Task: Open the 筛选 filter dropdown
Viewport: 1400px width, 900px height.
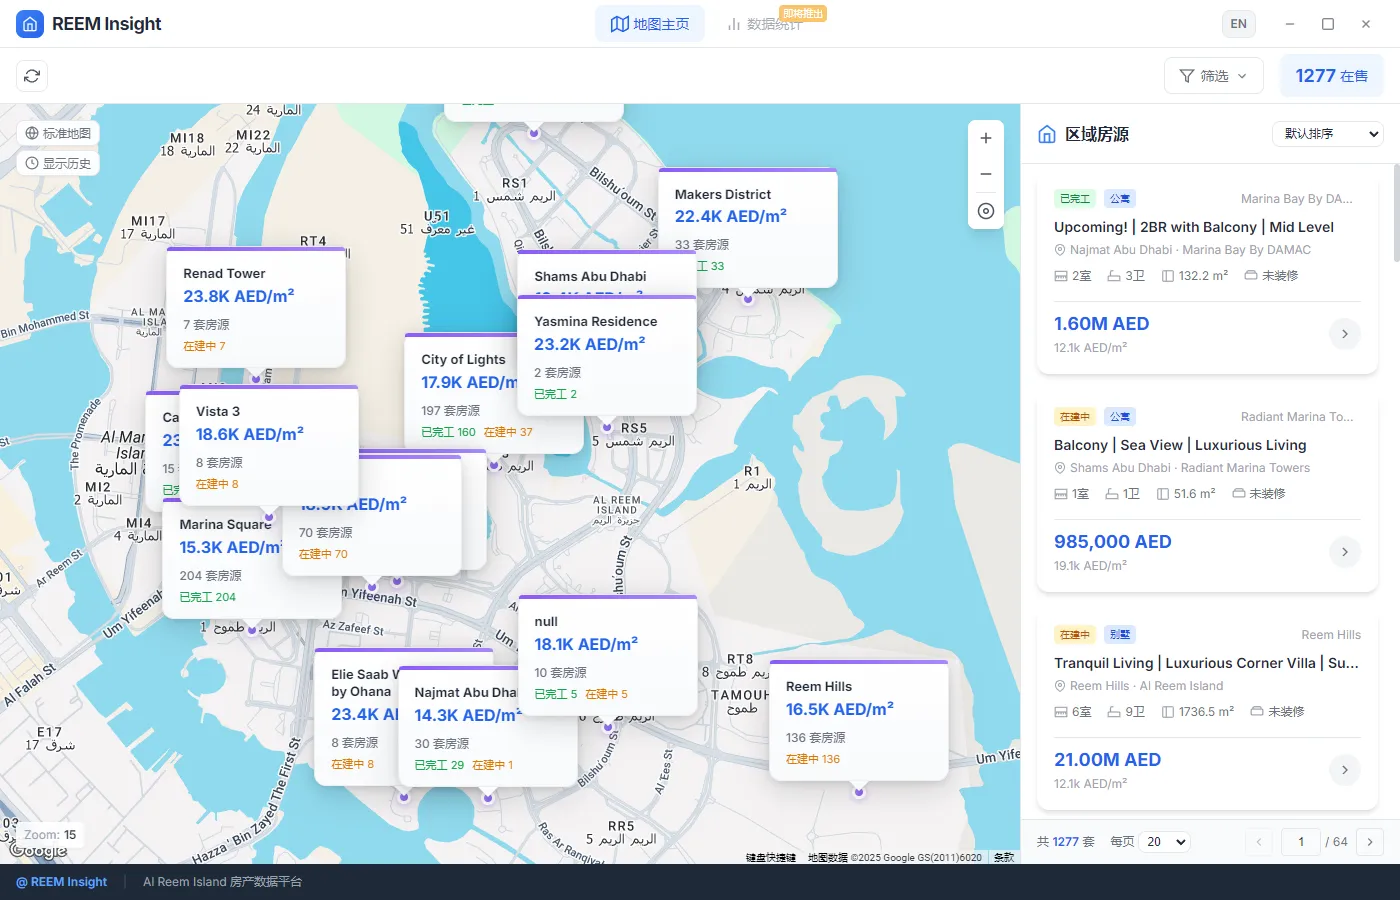Action: click(x=1214, y=76)
